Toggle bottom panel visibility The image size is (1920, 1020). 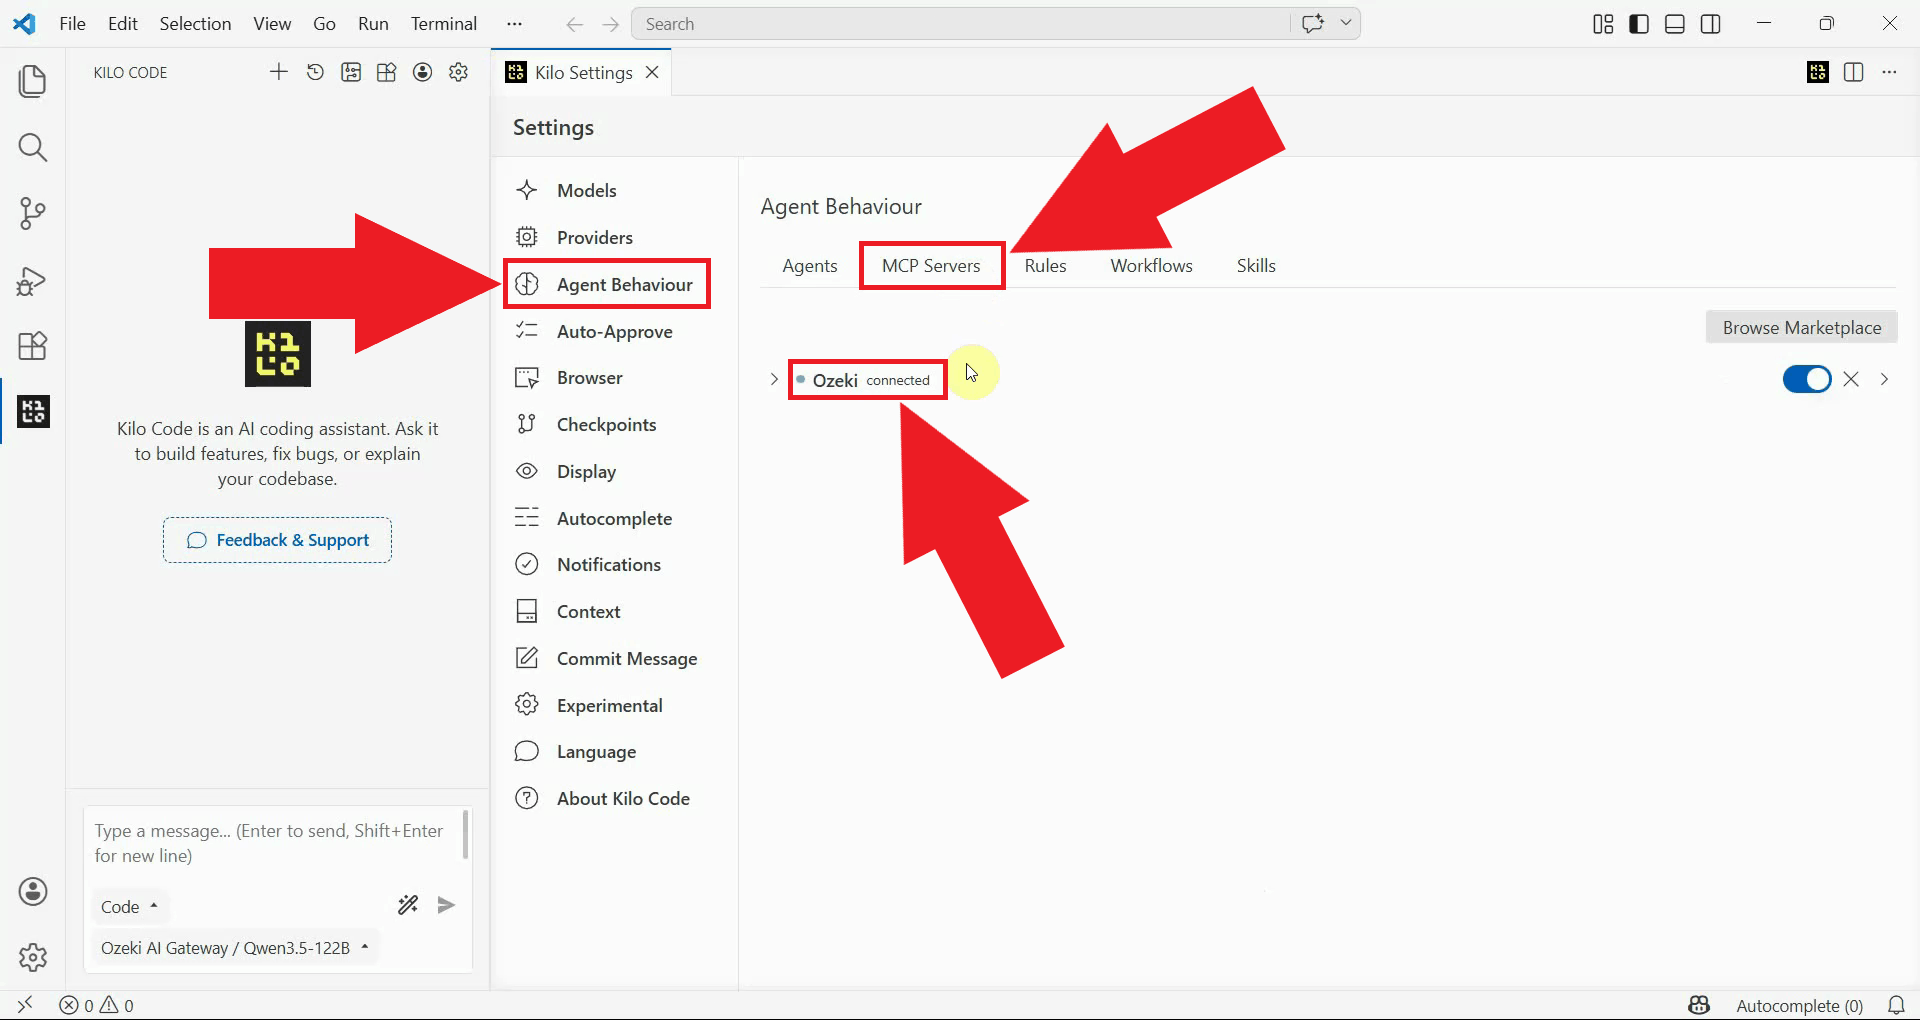pos(1675,24)
